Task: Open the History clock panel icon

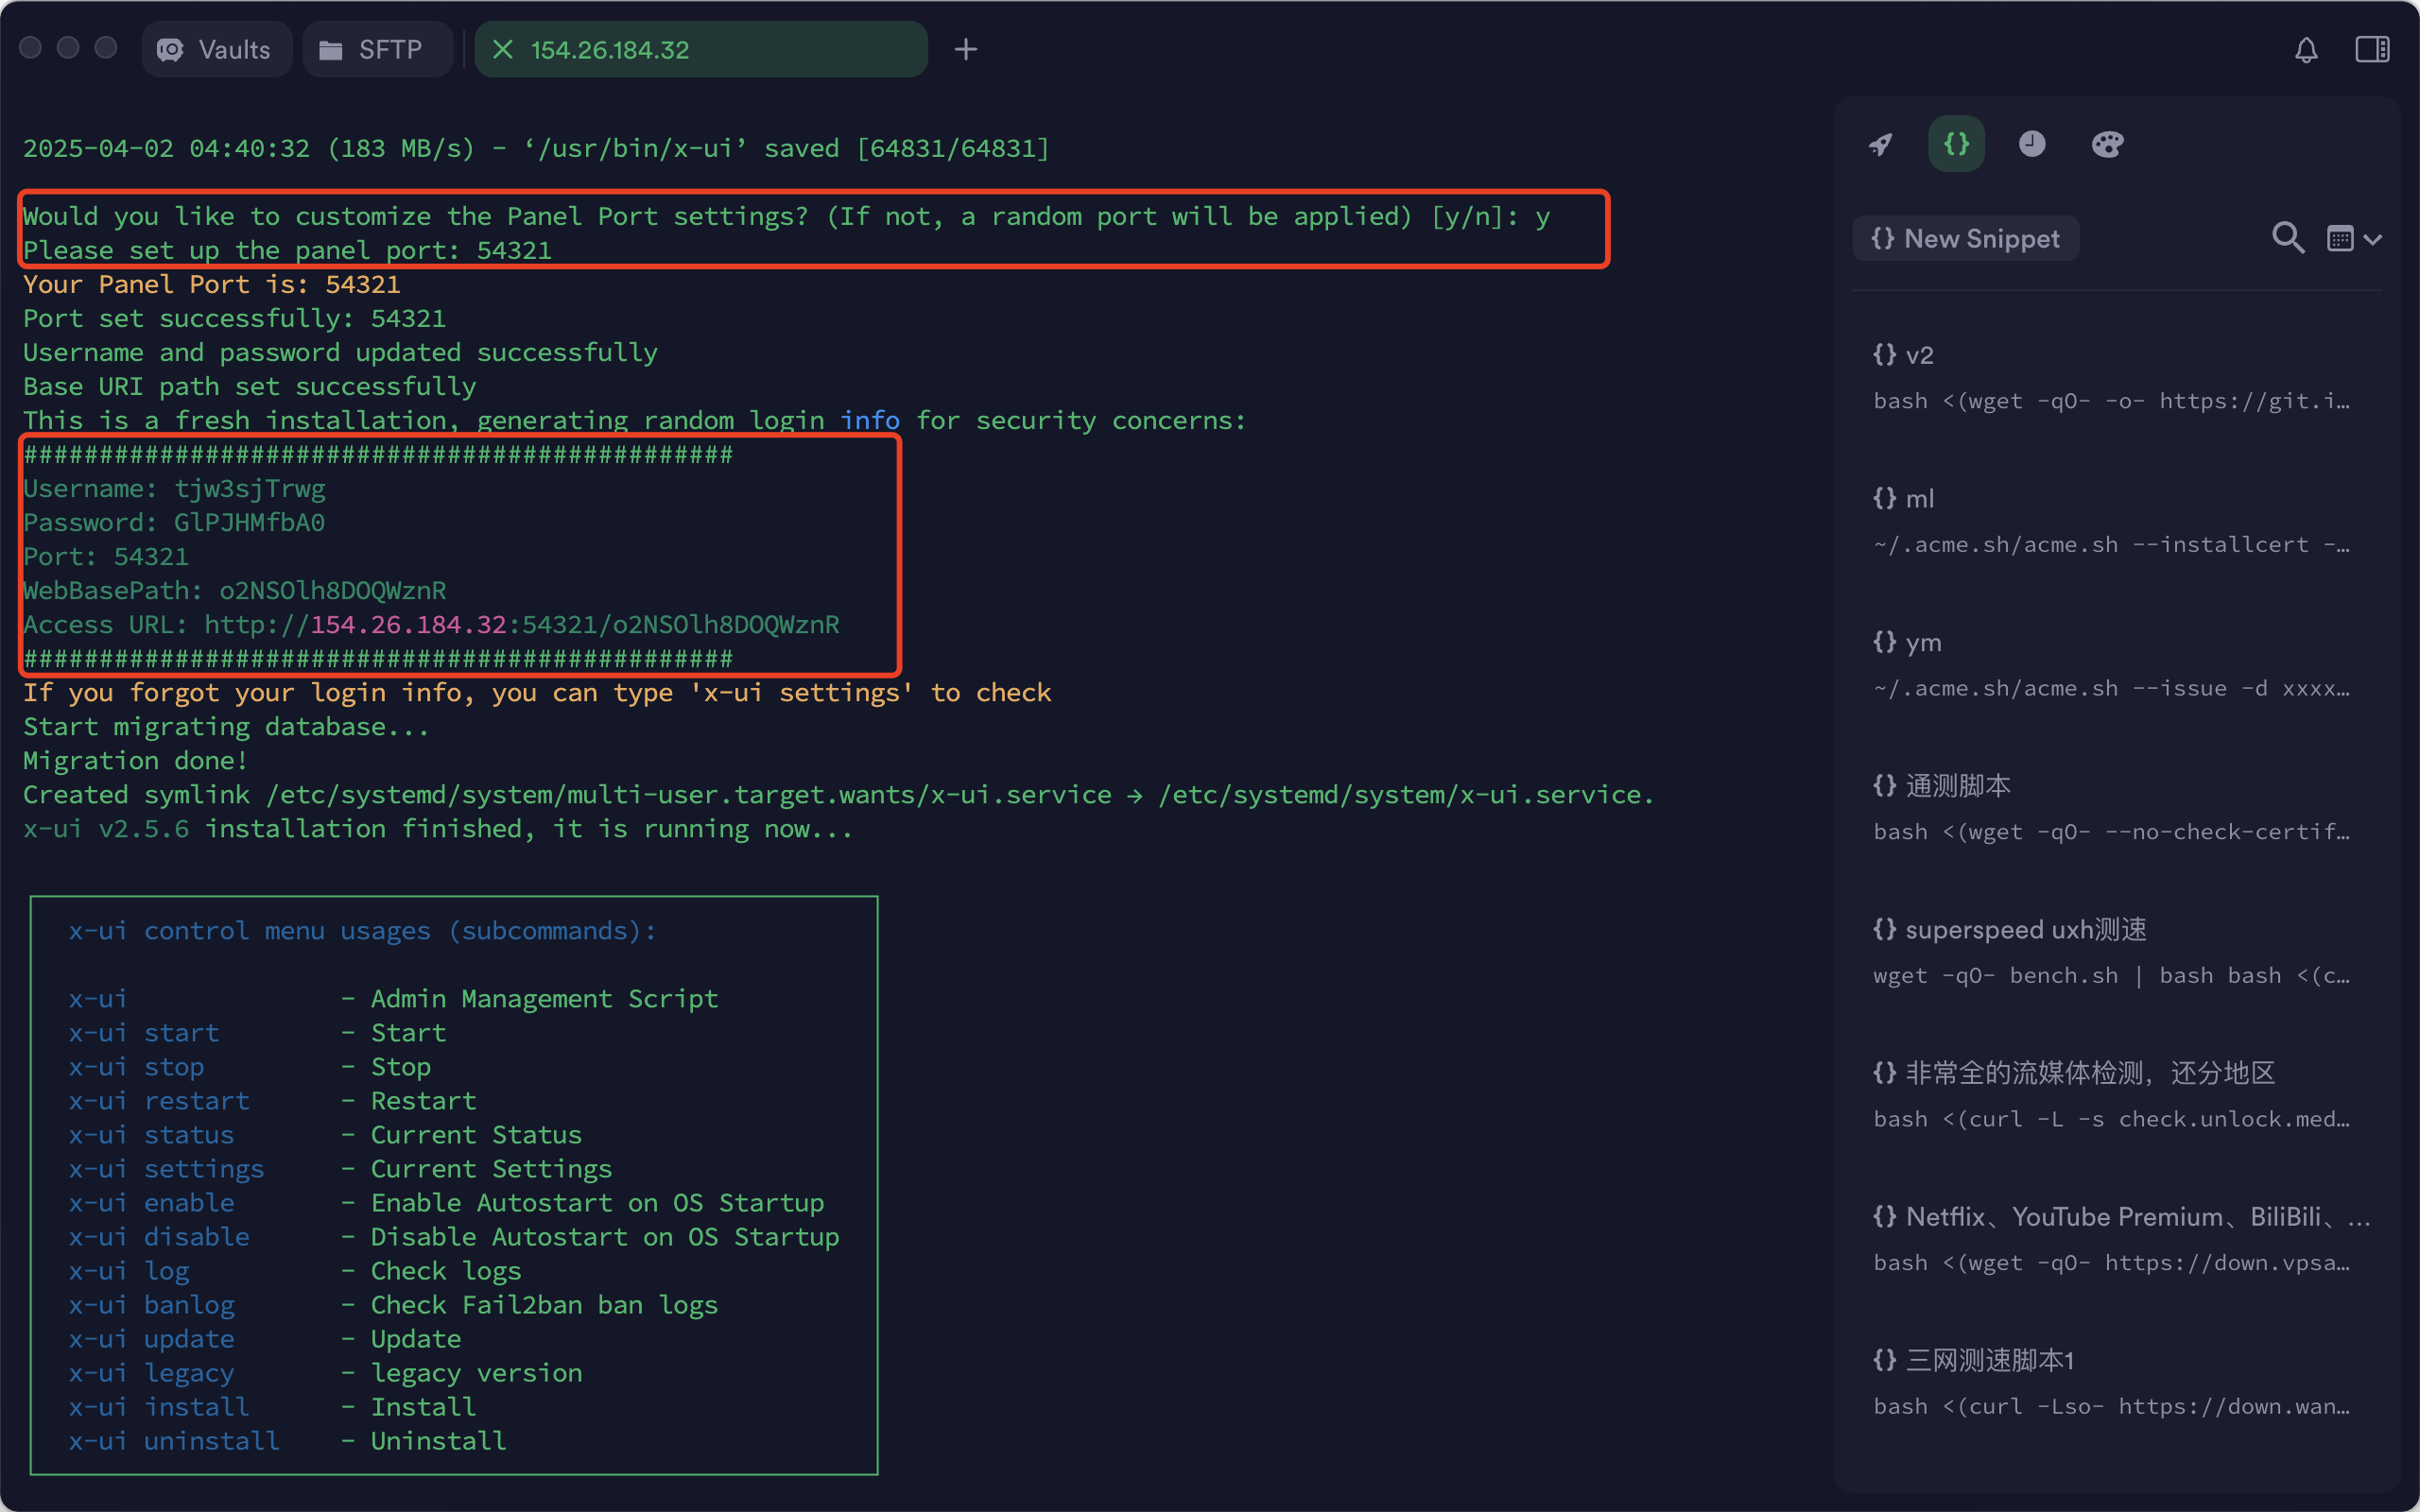Action: 2031,144
